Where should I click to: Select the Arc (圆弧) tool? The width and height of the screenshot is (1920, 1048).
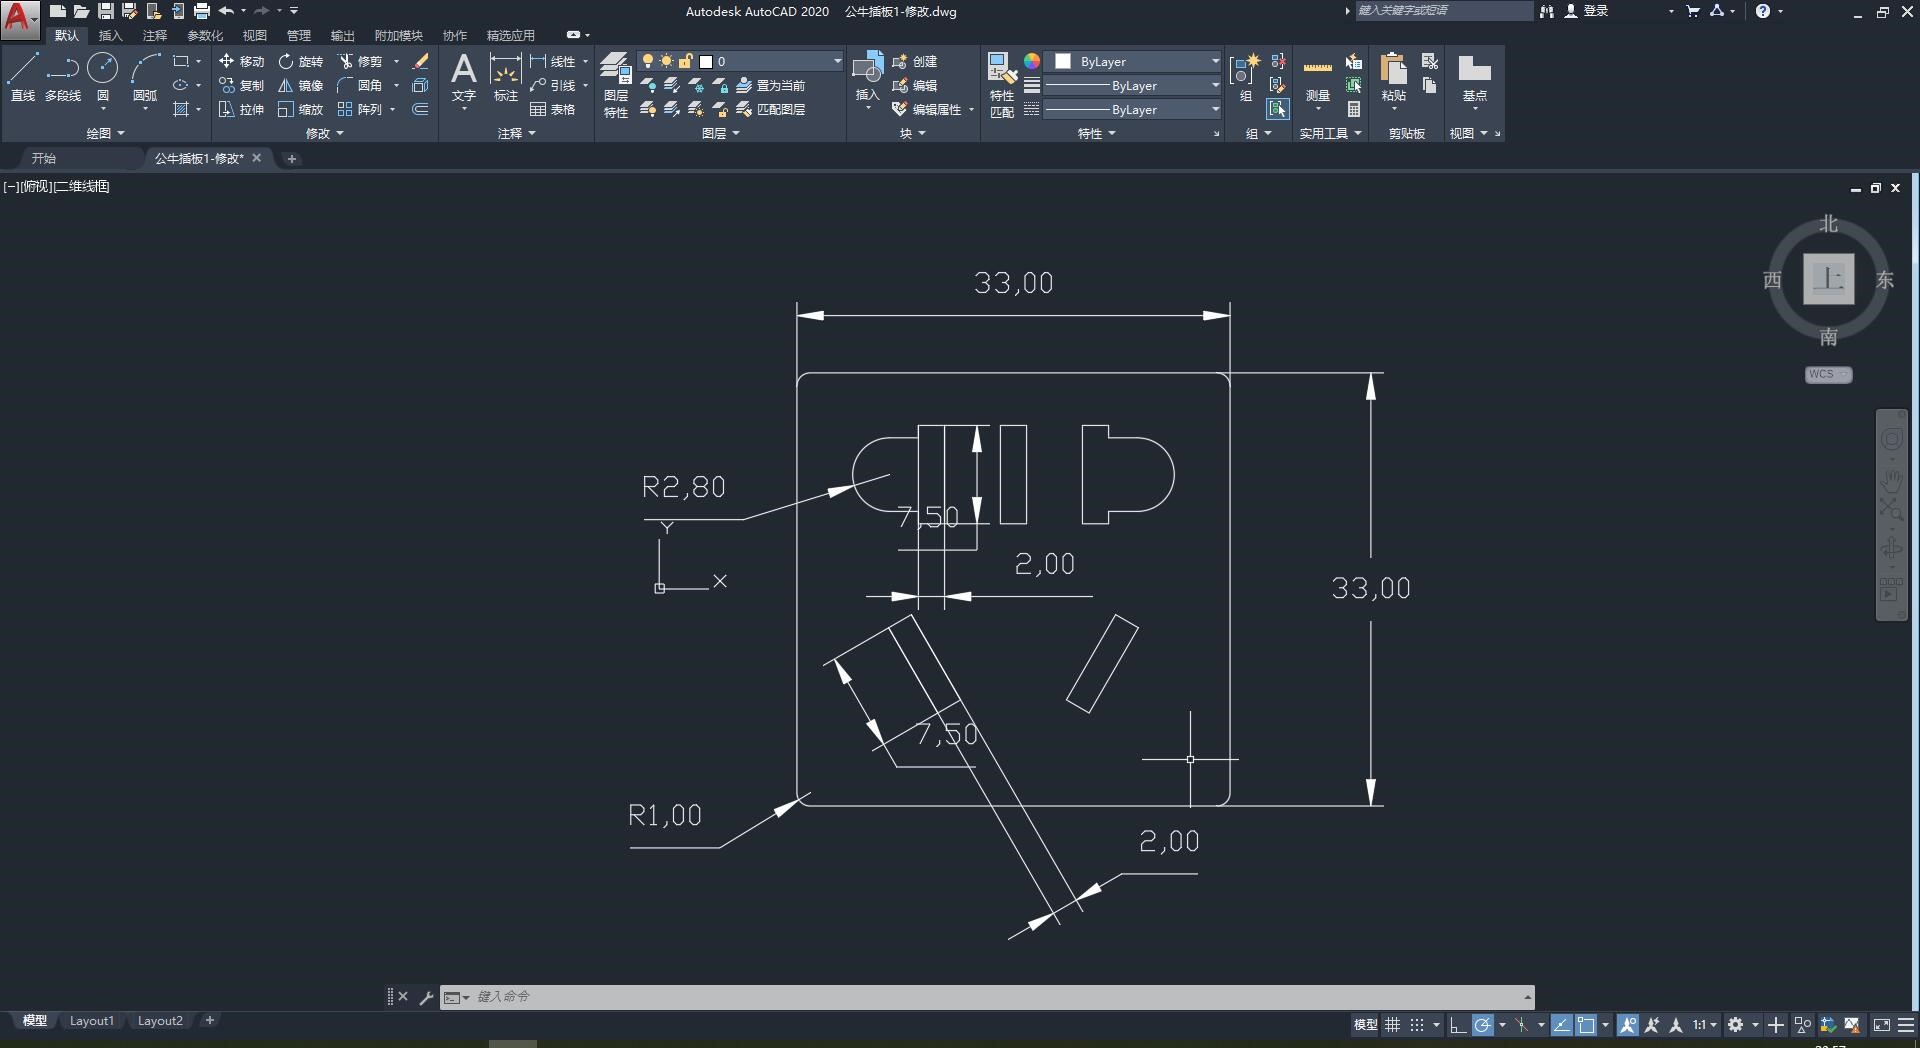[x=145, y=78]
